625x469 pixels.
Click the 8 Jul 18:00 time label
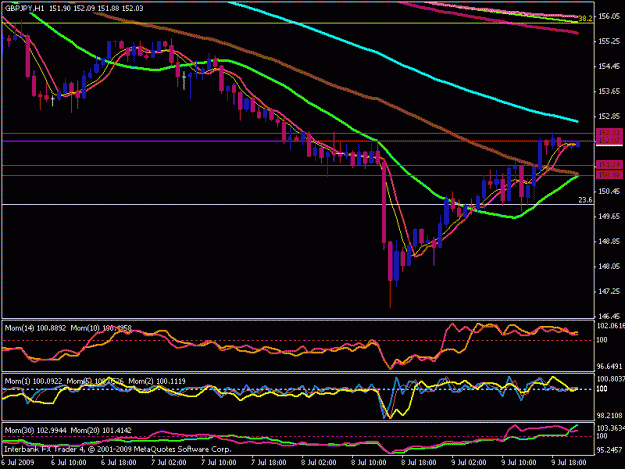[x=419, y=462]
